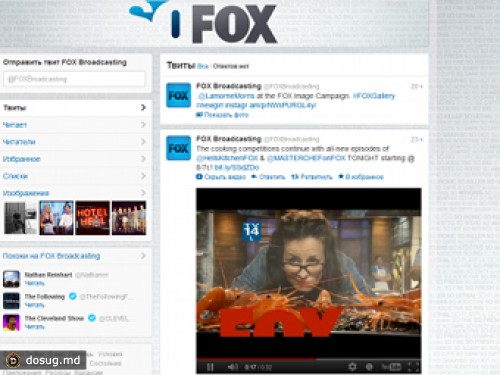Toggle fullscreen on the video player
The image size is (500, 375).
tap(413, 367)
